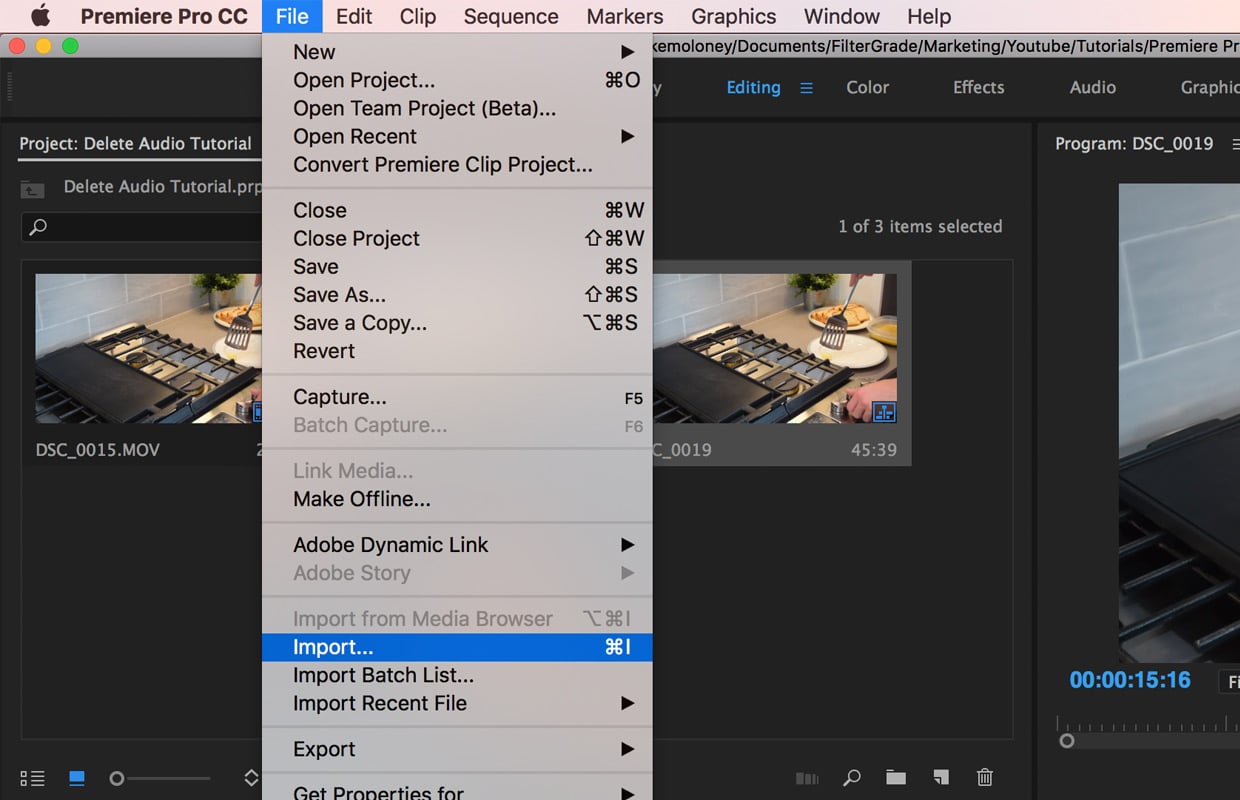
Task: Open the Help menu
Action: [x=929, y=16]
